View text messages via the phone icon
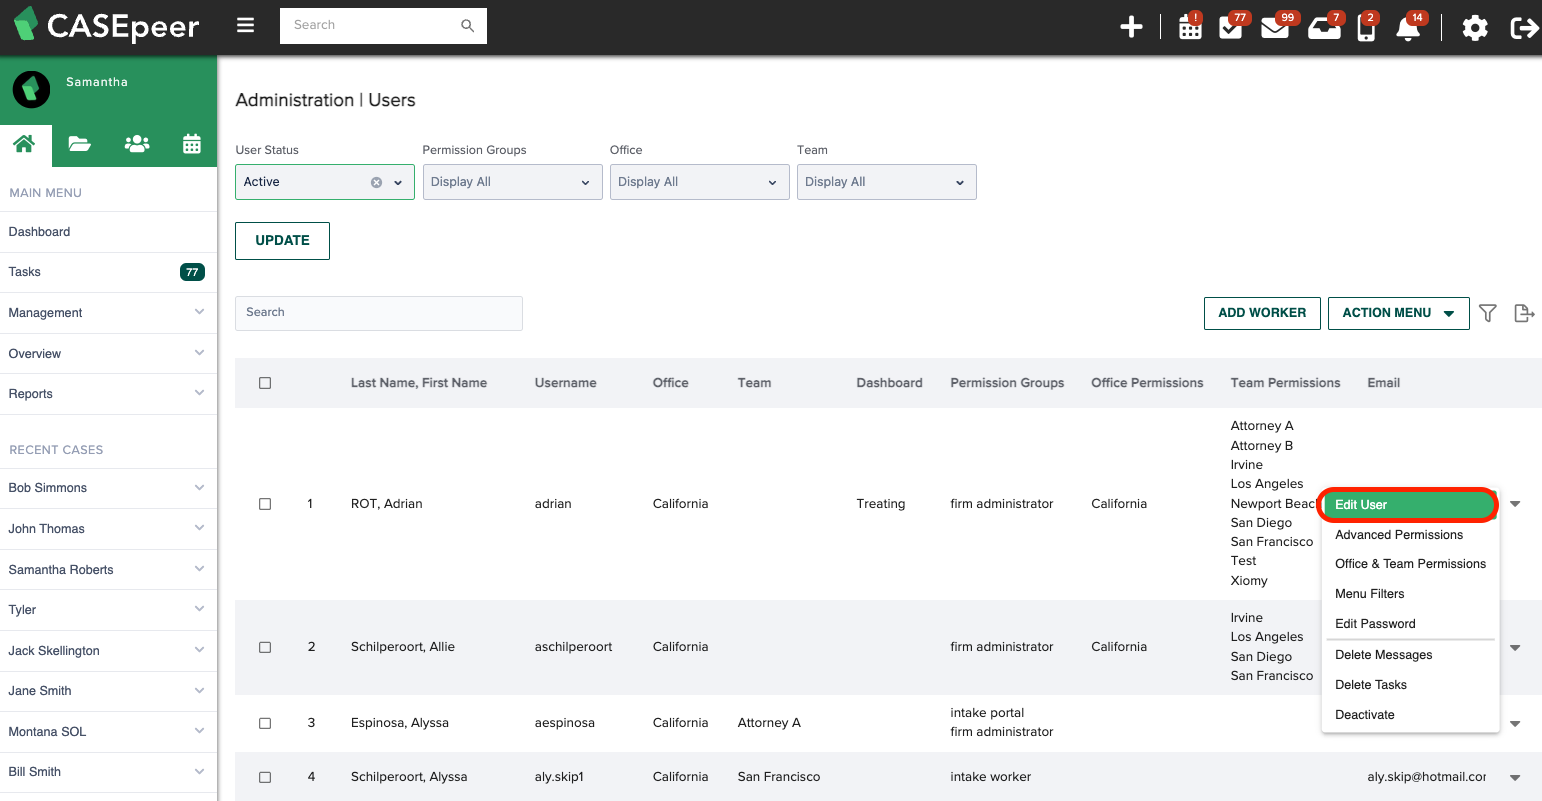Image resolution: width=1542 pixels, height=801 pixels. tap(1366, 27)
